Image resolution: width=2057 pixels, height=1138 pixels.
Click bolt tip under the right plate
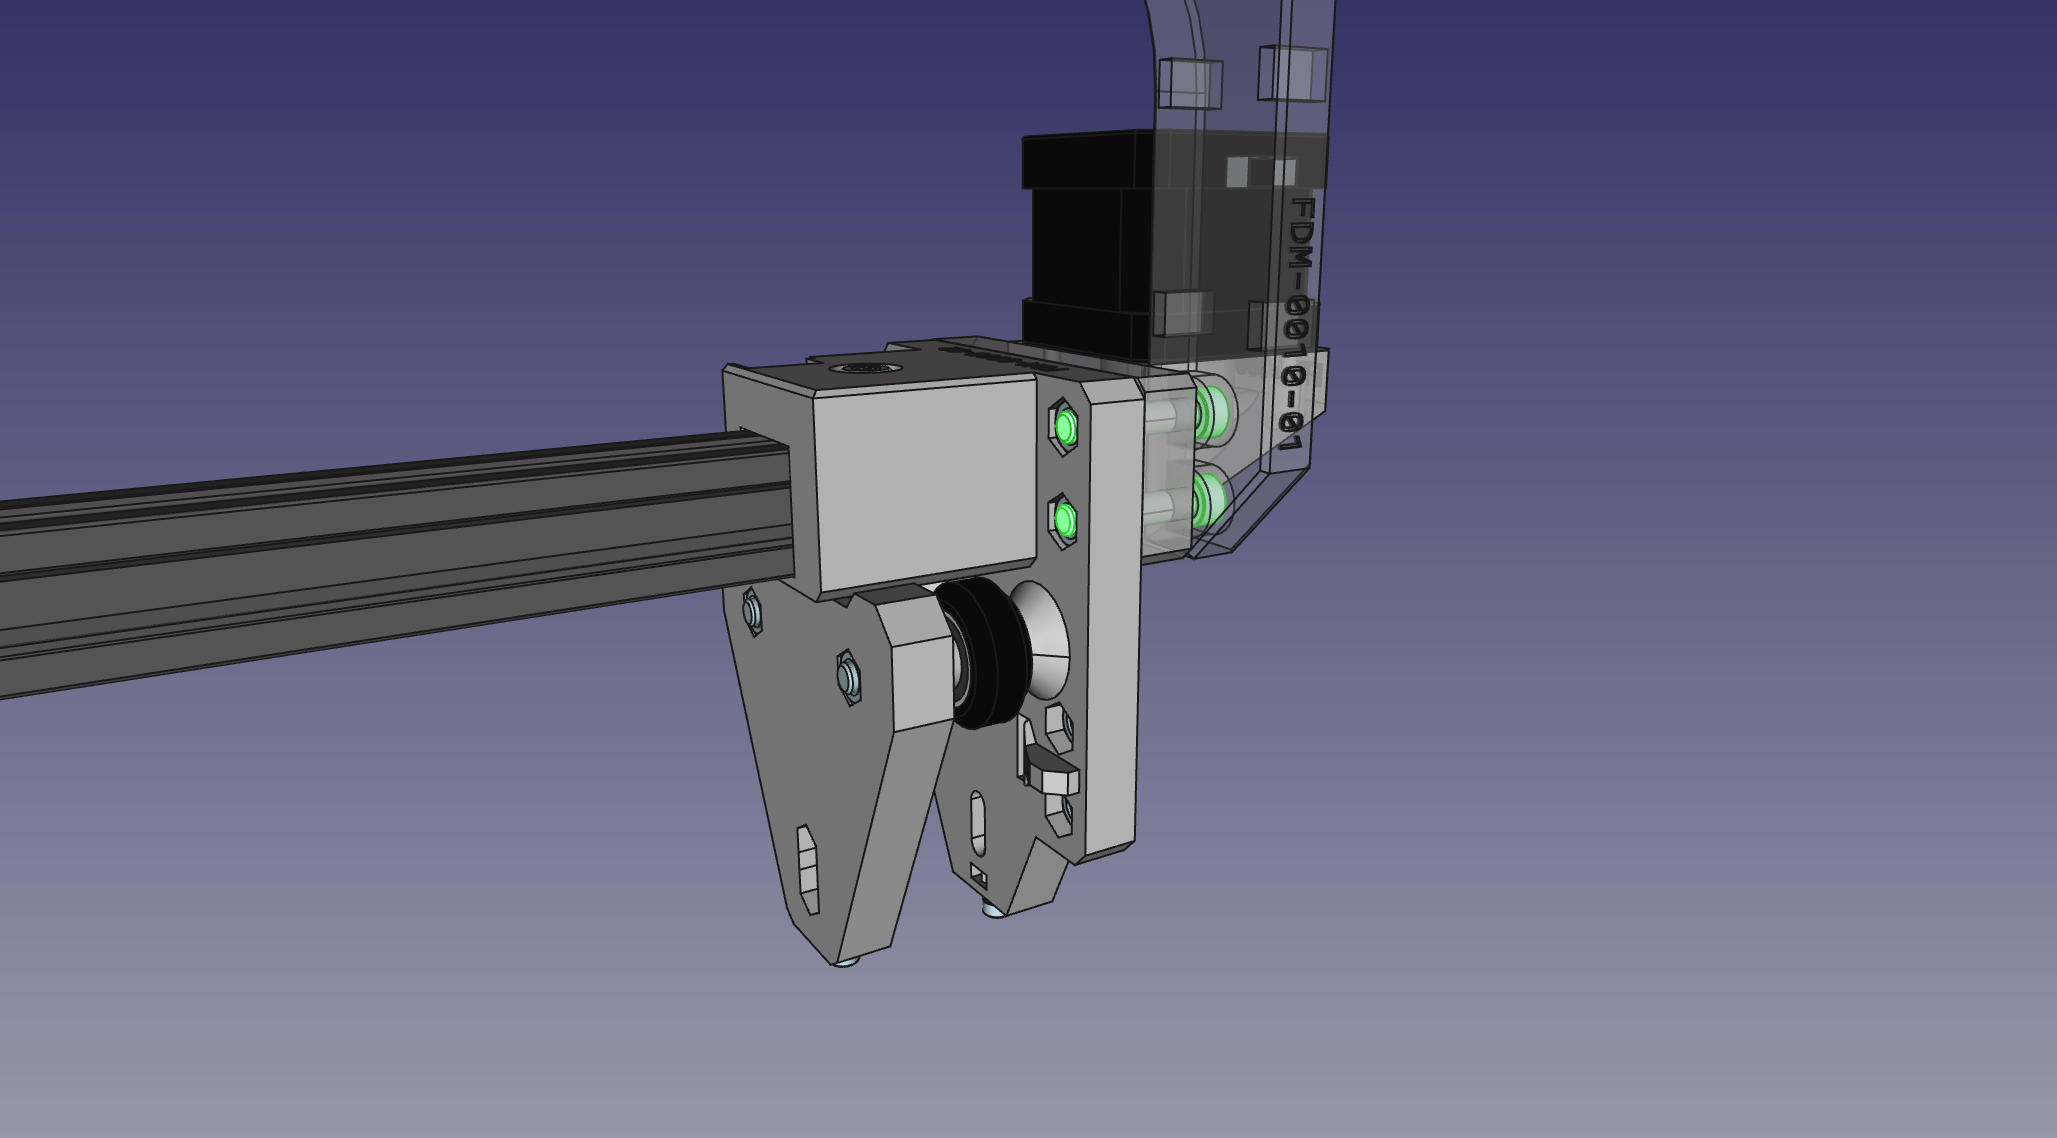point(993,911)
